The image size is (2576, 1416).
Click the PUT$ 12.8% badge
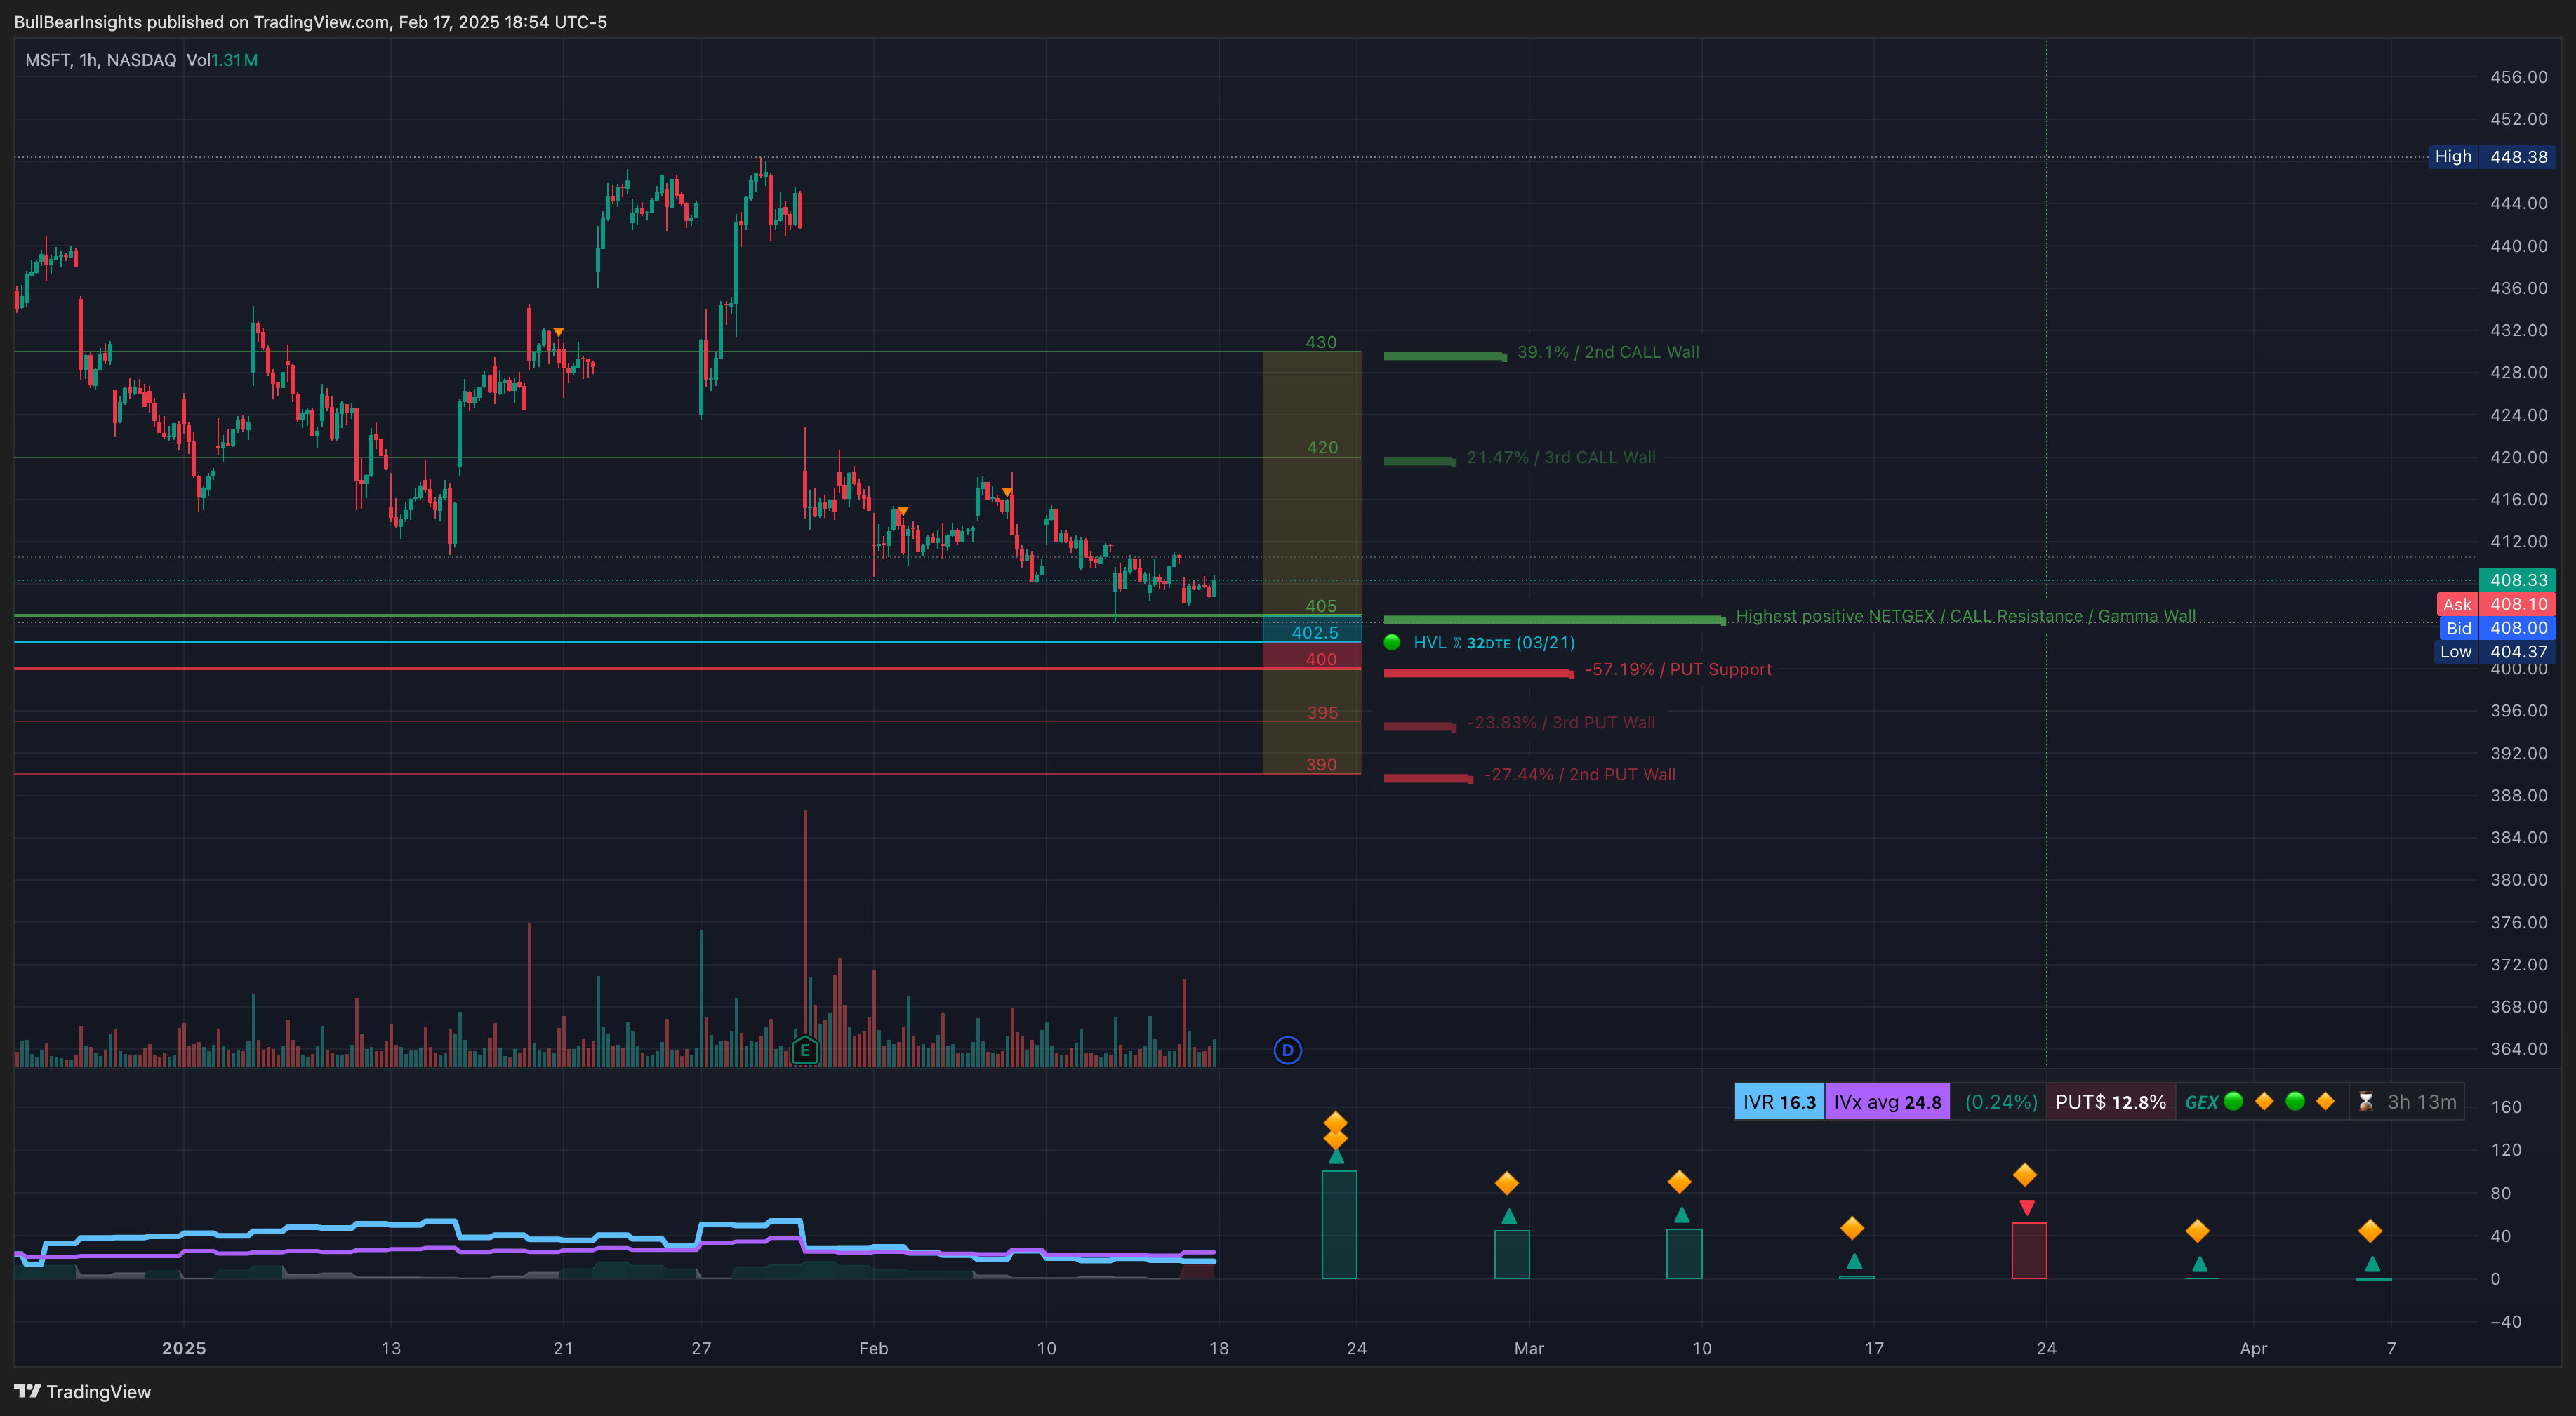pyautogui.click(x=2110, y=1102)
